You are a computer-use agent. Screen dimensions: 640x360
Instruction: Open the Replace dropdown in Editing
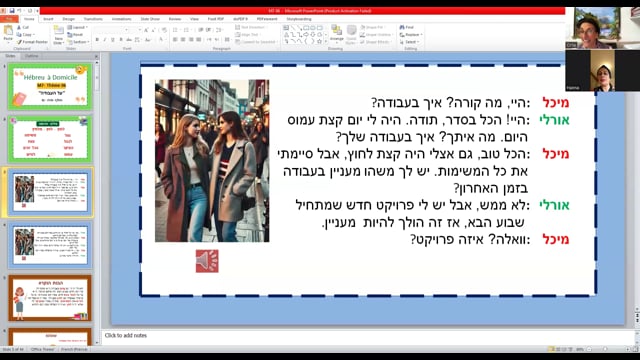(x=411, y=35)
